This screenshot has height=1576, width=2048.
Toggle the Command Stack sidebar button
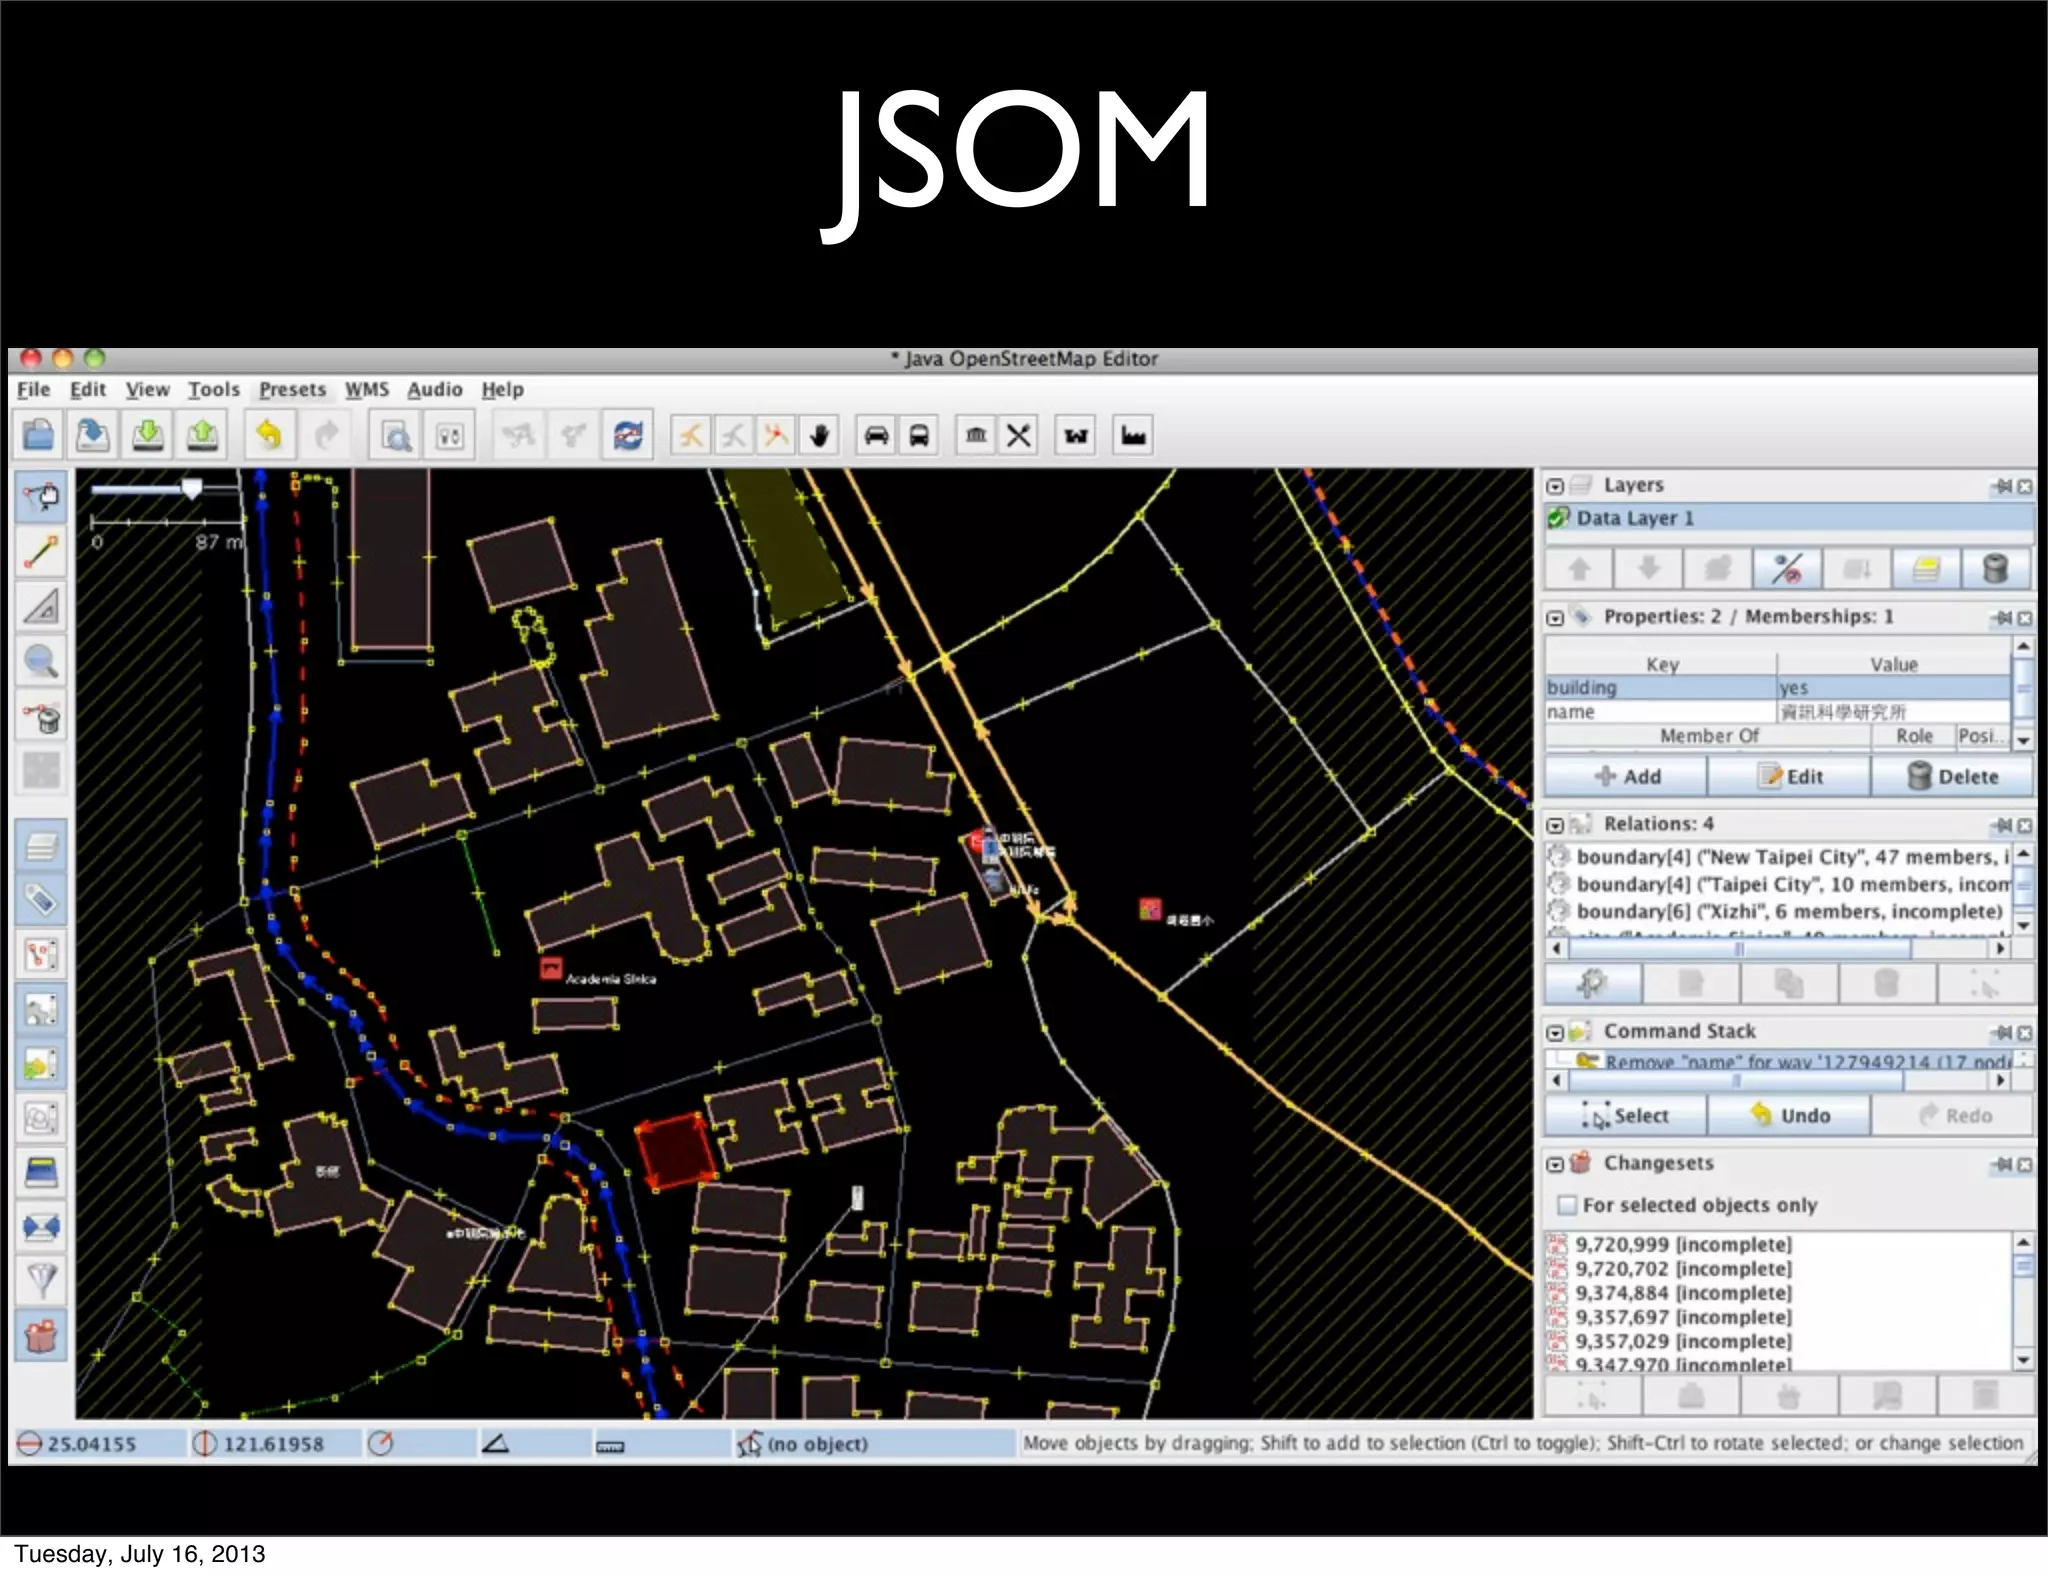tap(41, 1063)
